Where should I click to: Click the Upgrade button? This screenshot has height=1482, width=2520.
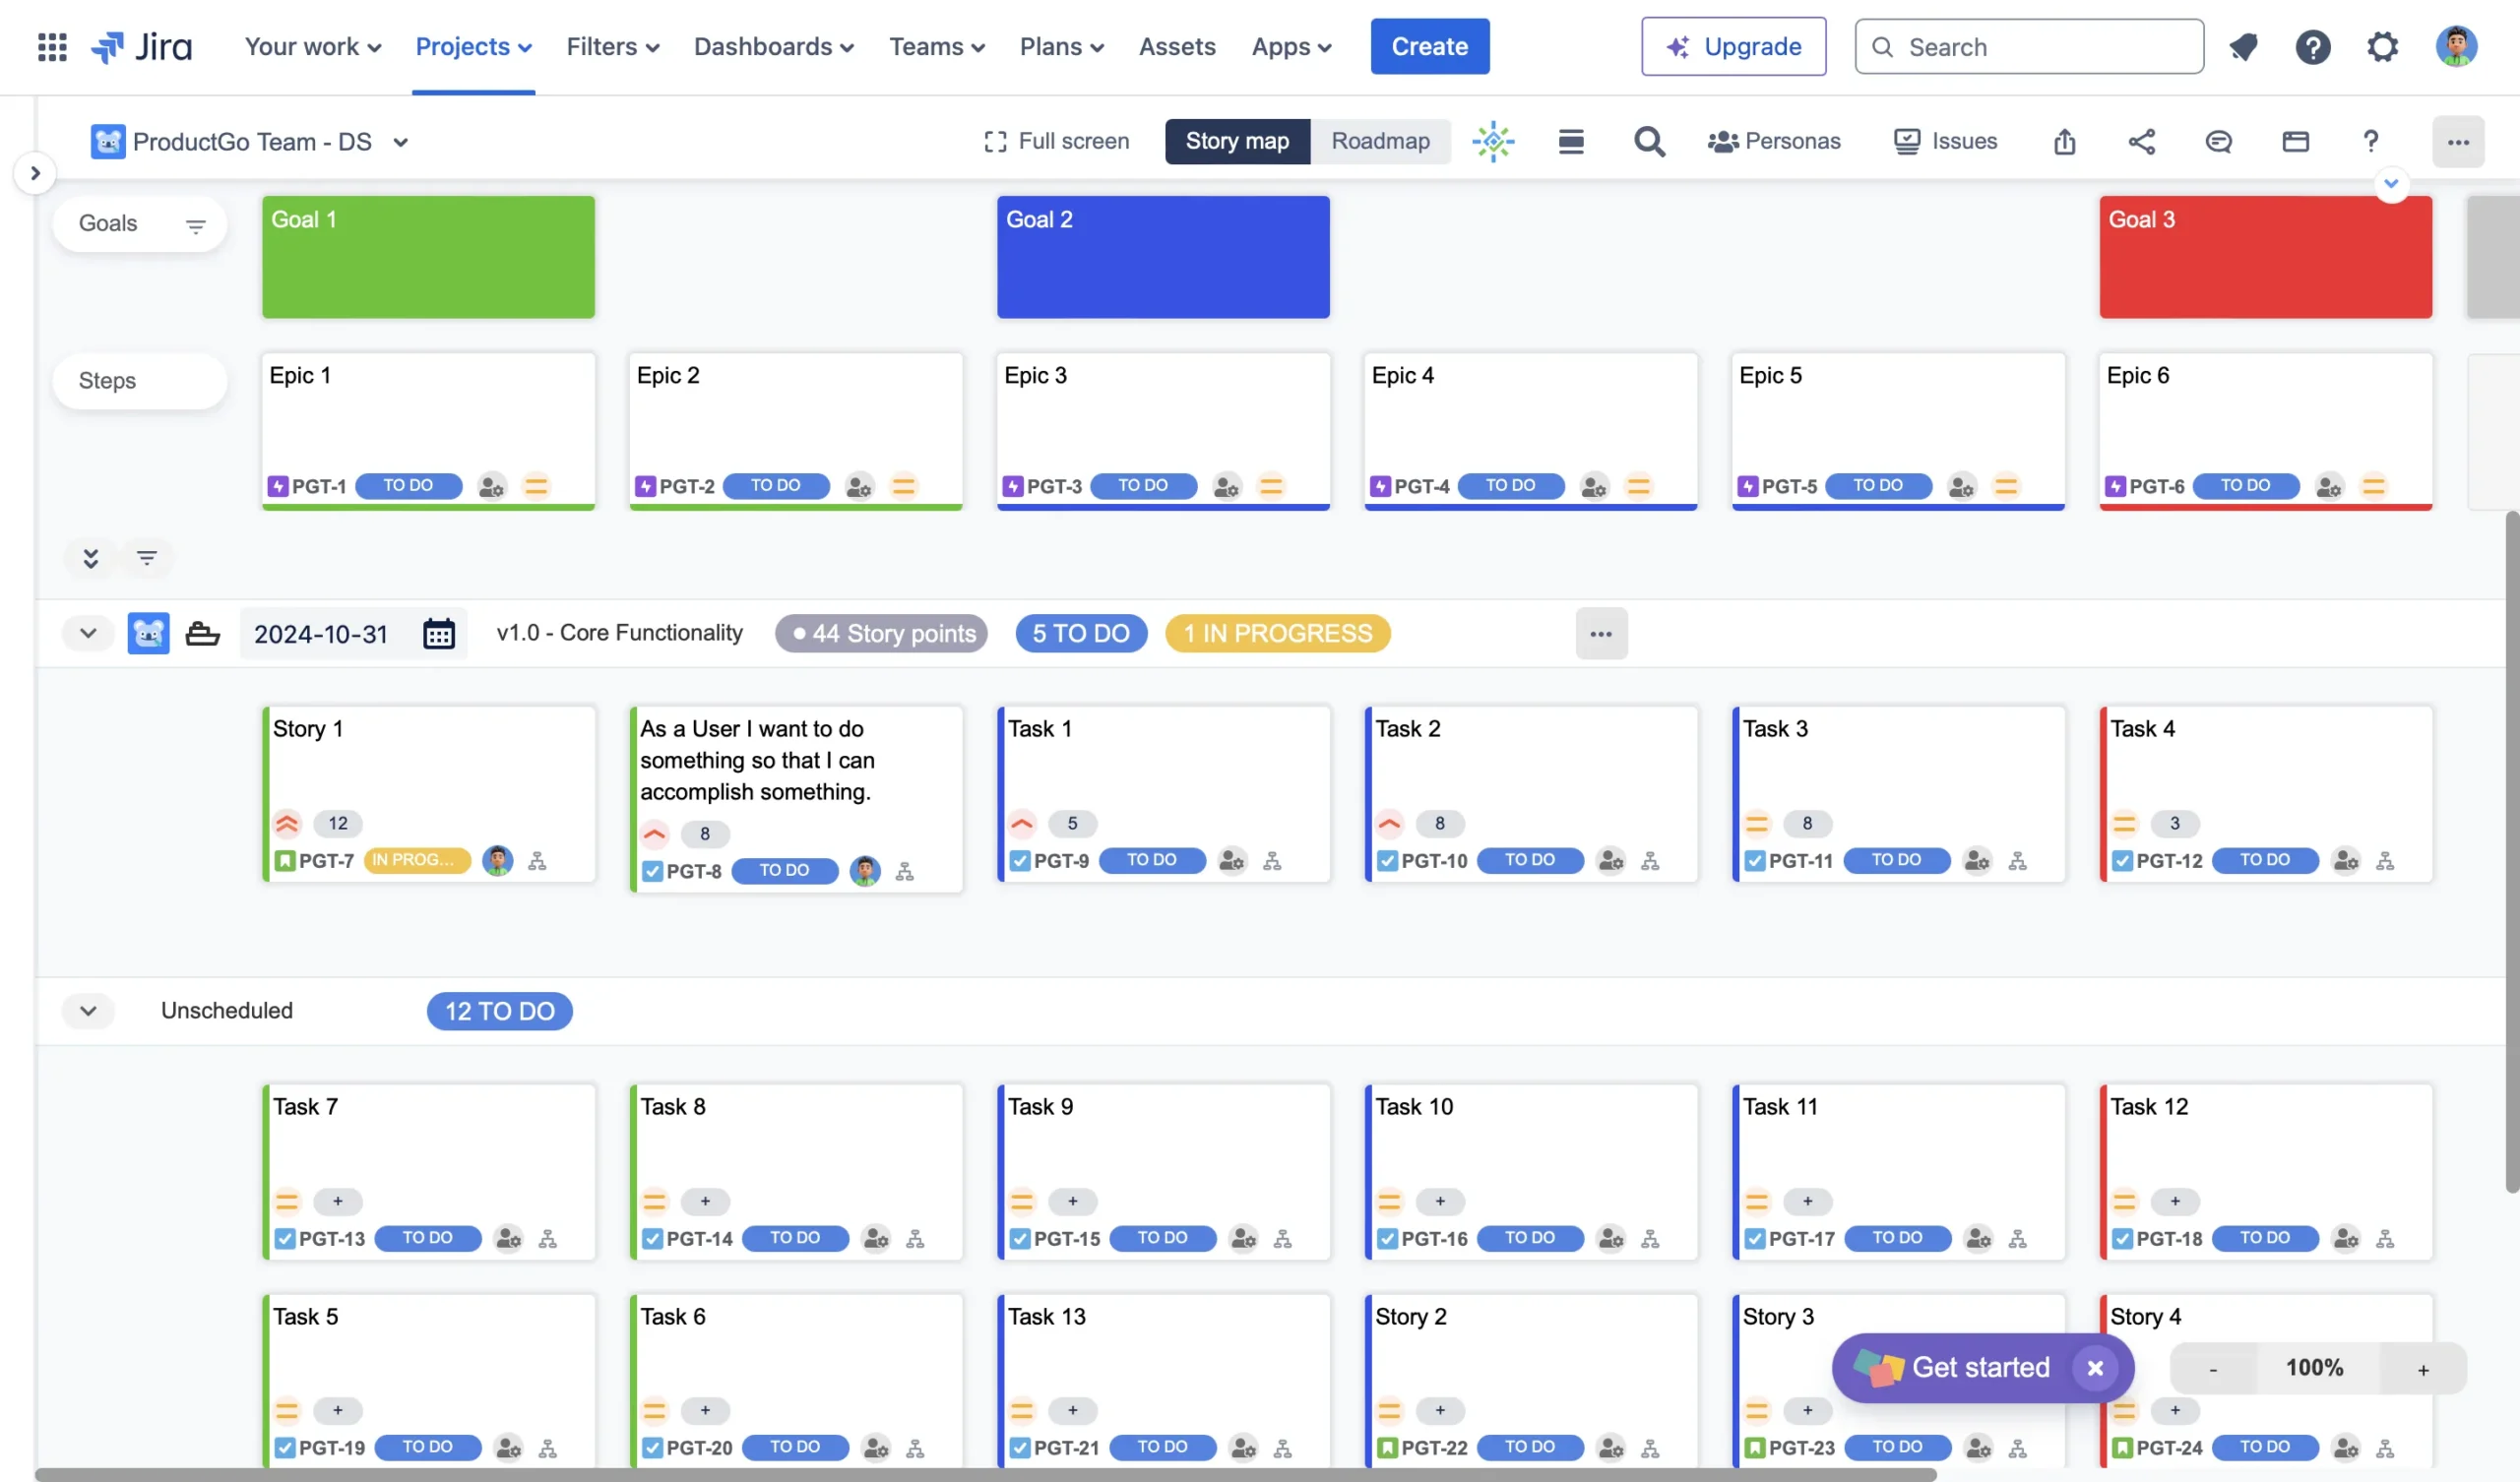click(1733, 47)
